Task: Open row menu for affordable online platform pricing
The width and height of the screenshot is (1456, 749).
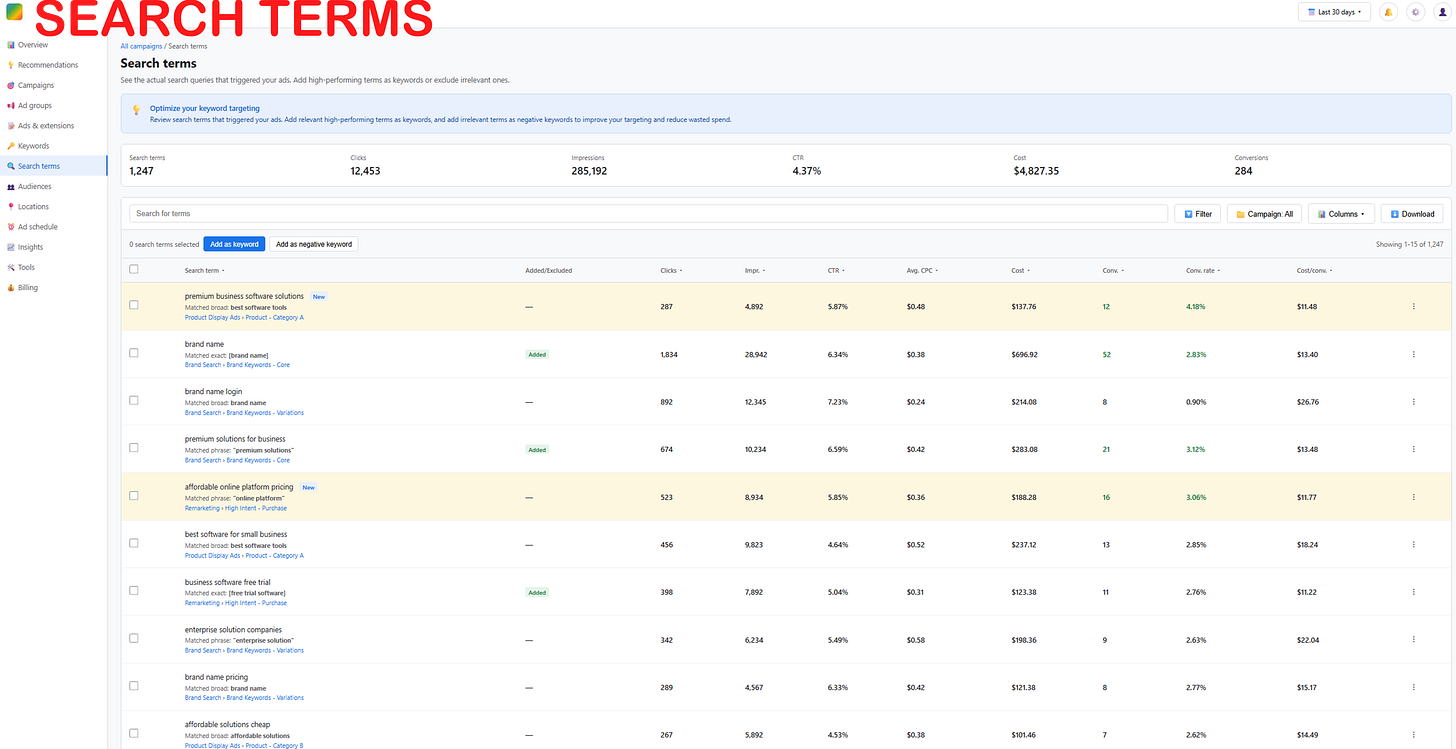Action: coord(1413,497)
